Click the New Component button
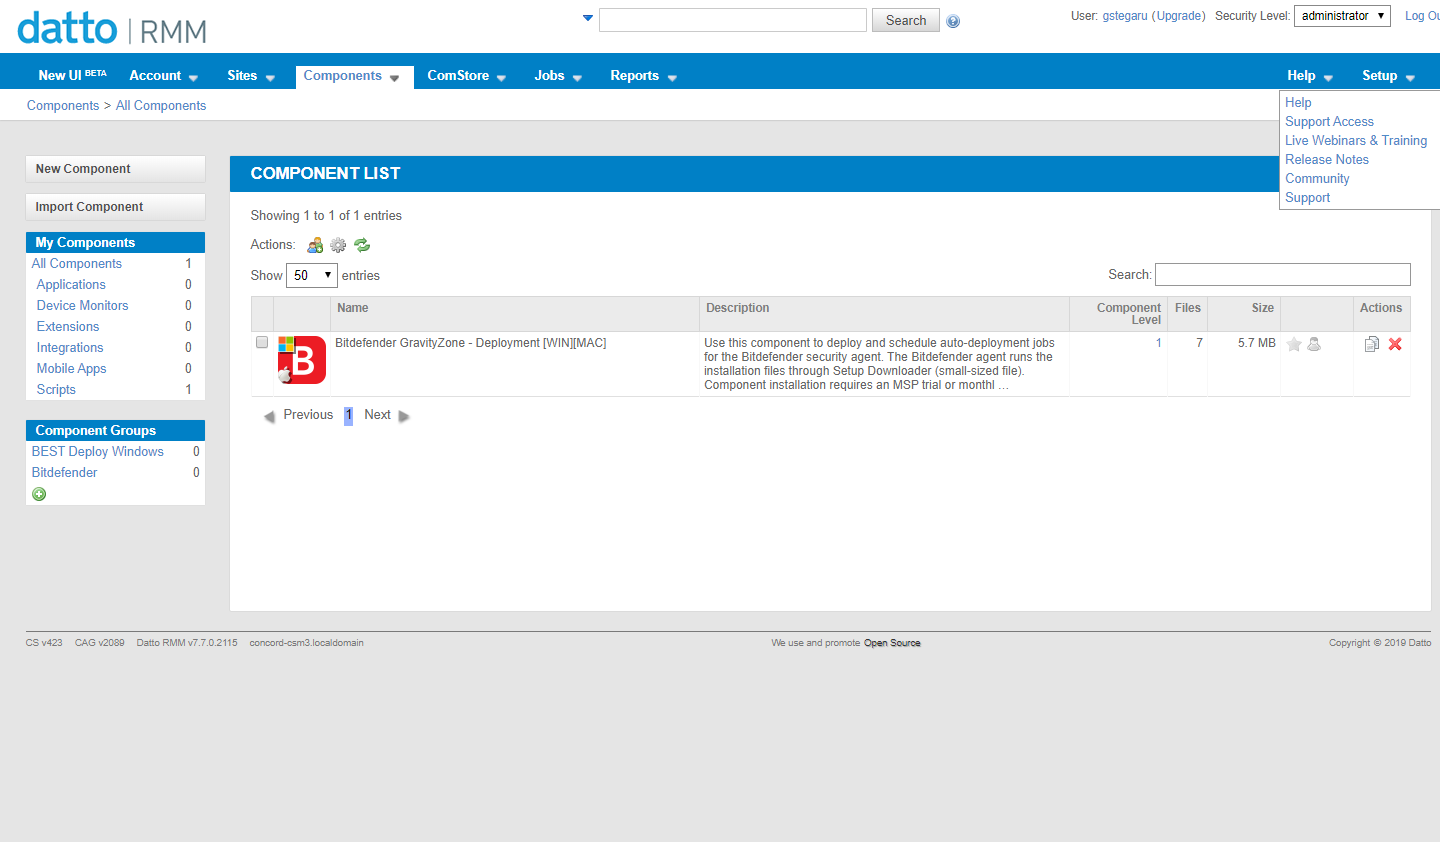 (115, 169)
